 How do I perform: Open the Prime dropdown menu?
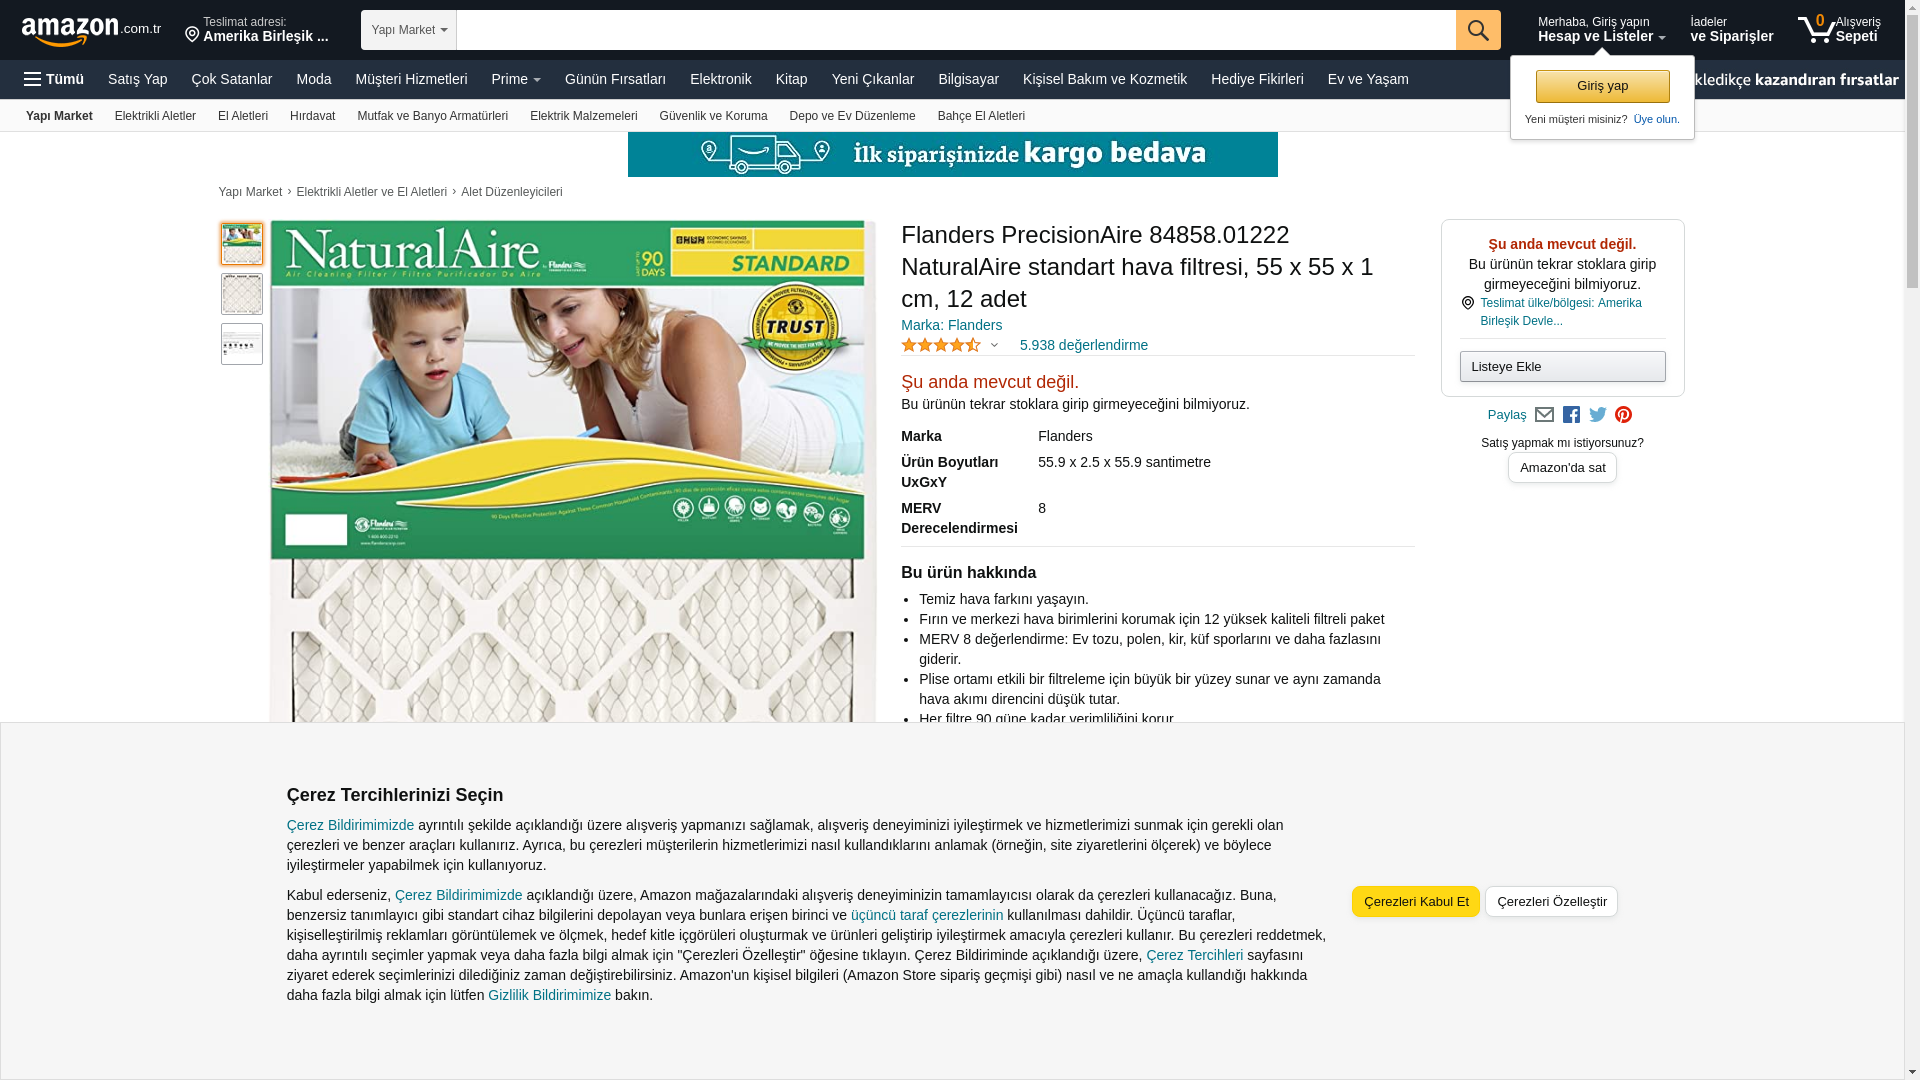tap(516, 79)
